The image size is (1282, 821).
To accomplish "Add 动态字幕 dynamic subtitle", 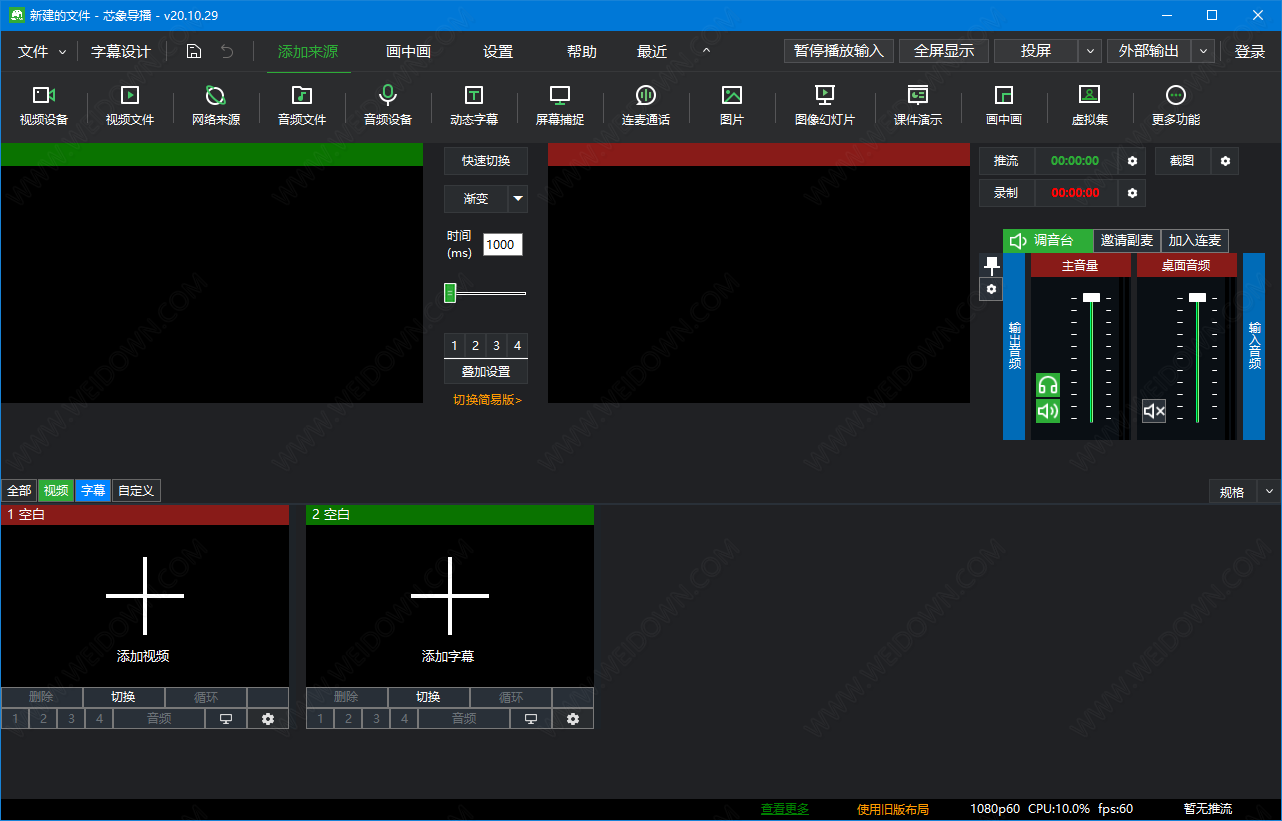I will click(474, 105).
